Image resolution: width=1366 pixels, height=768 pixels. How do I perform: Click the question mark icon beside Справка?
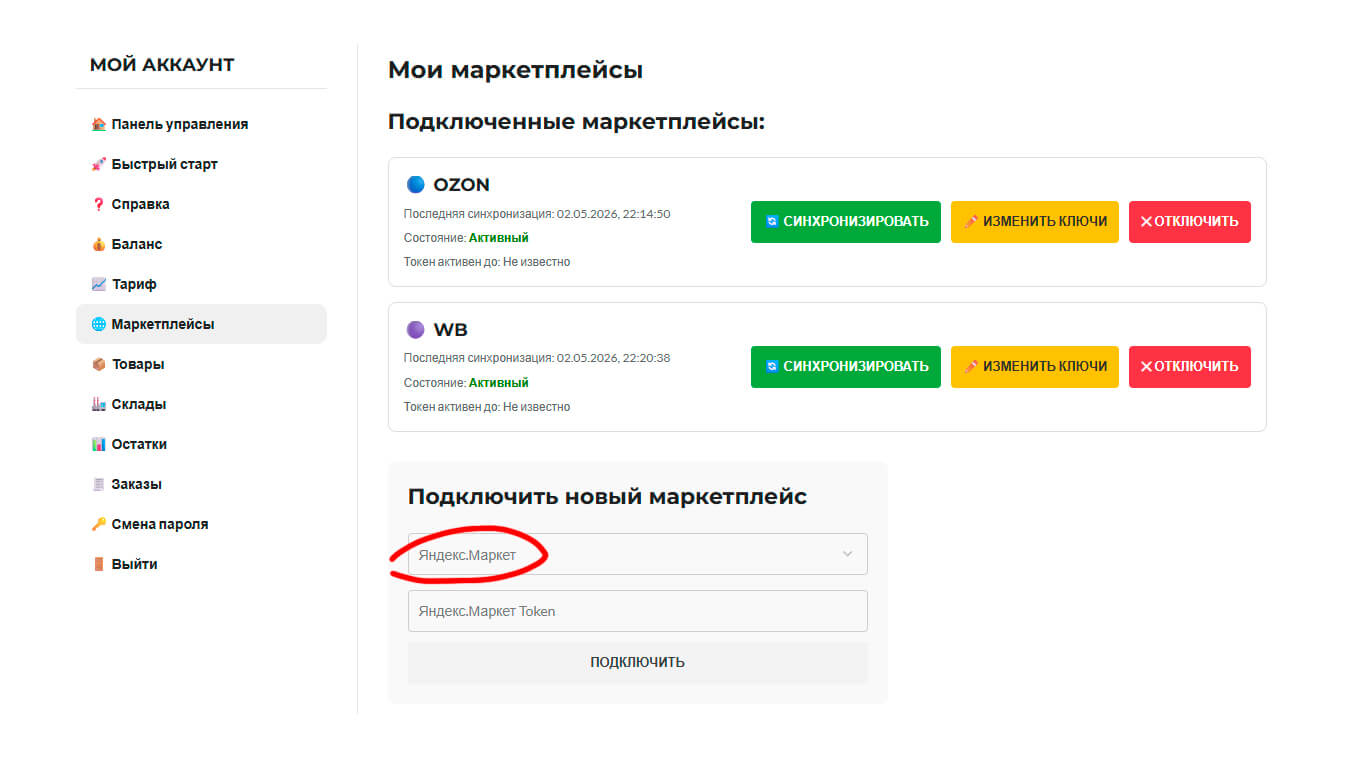point(98,204)
